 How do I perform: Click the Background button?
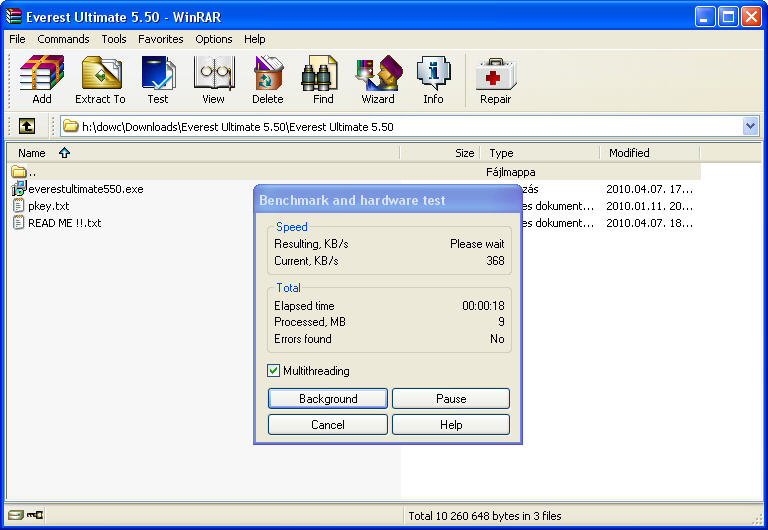tap(328, 398)
